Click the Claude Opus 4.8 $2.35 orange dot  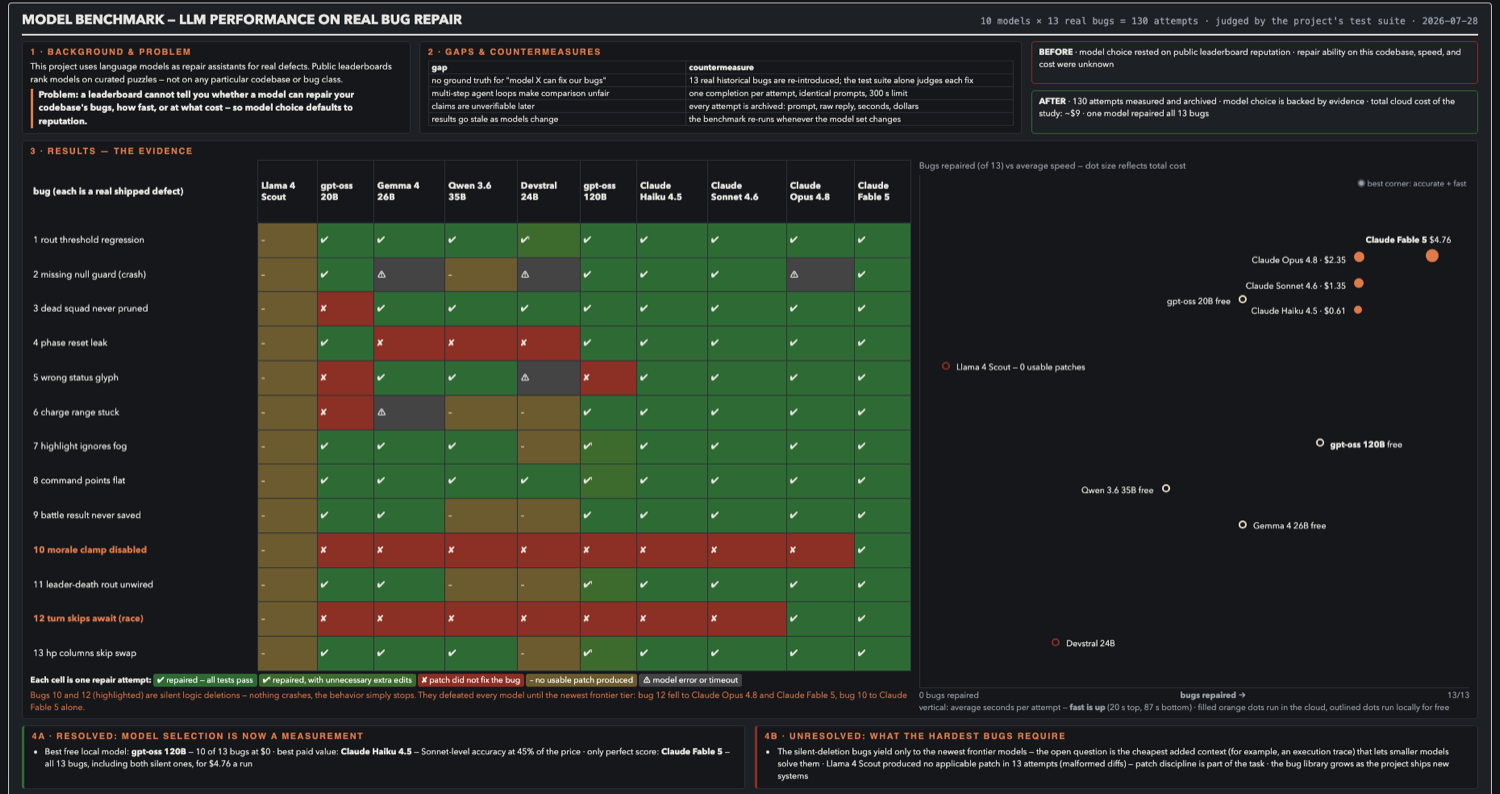[1359, 257]
